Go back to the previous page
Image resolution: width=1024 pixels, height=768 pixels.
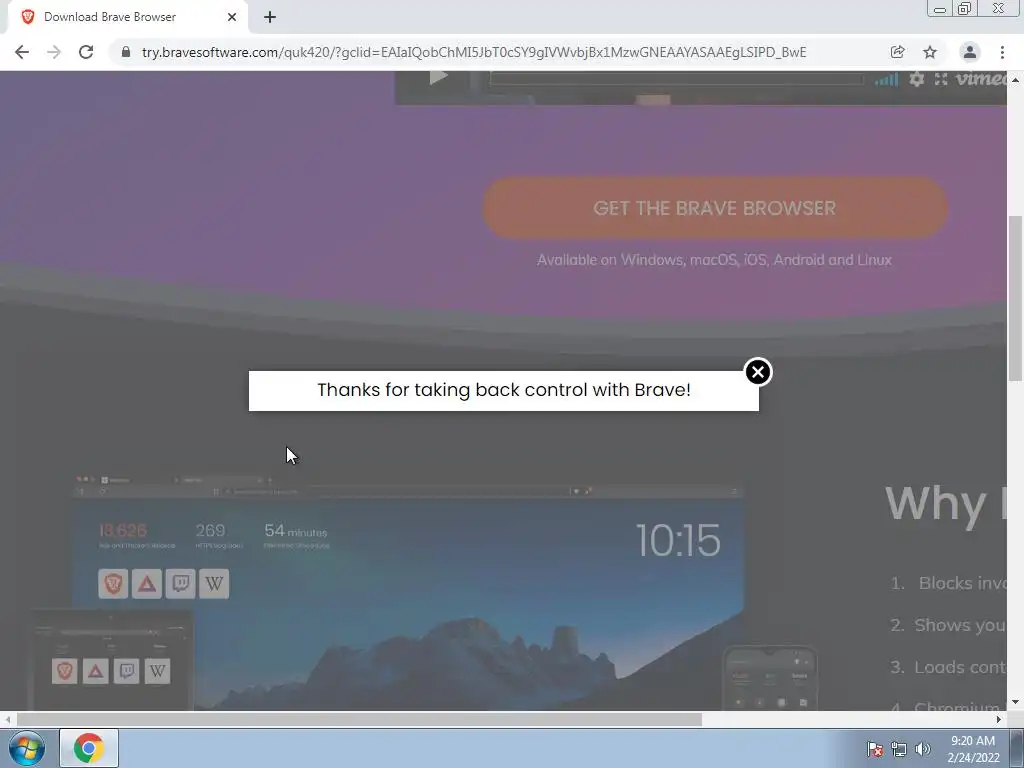(x=22, y=52)
